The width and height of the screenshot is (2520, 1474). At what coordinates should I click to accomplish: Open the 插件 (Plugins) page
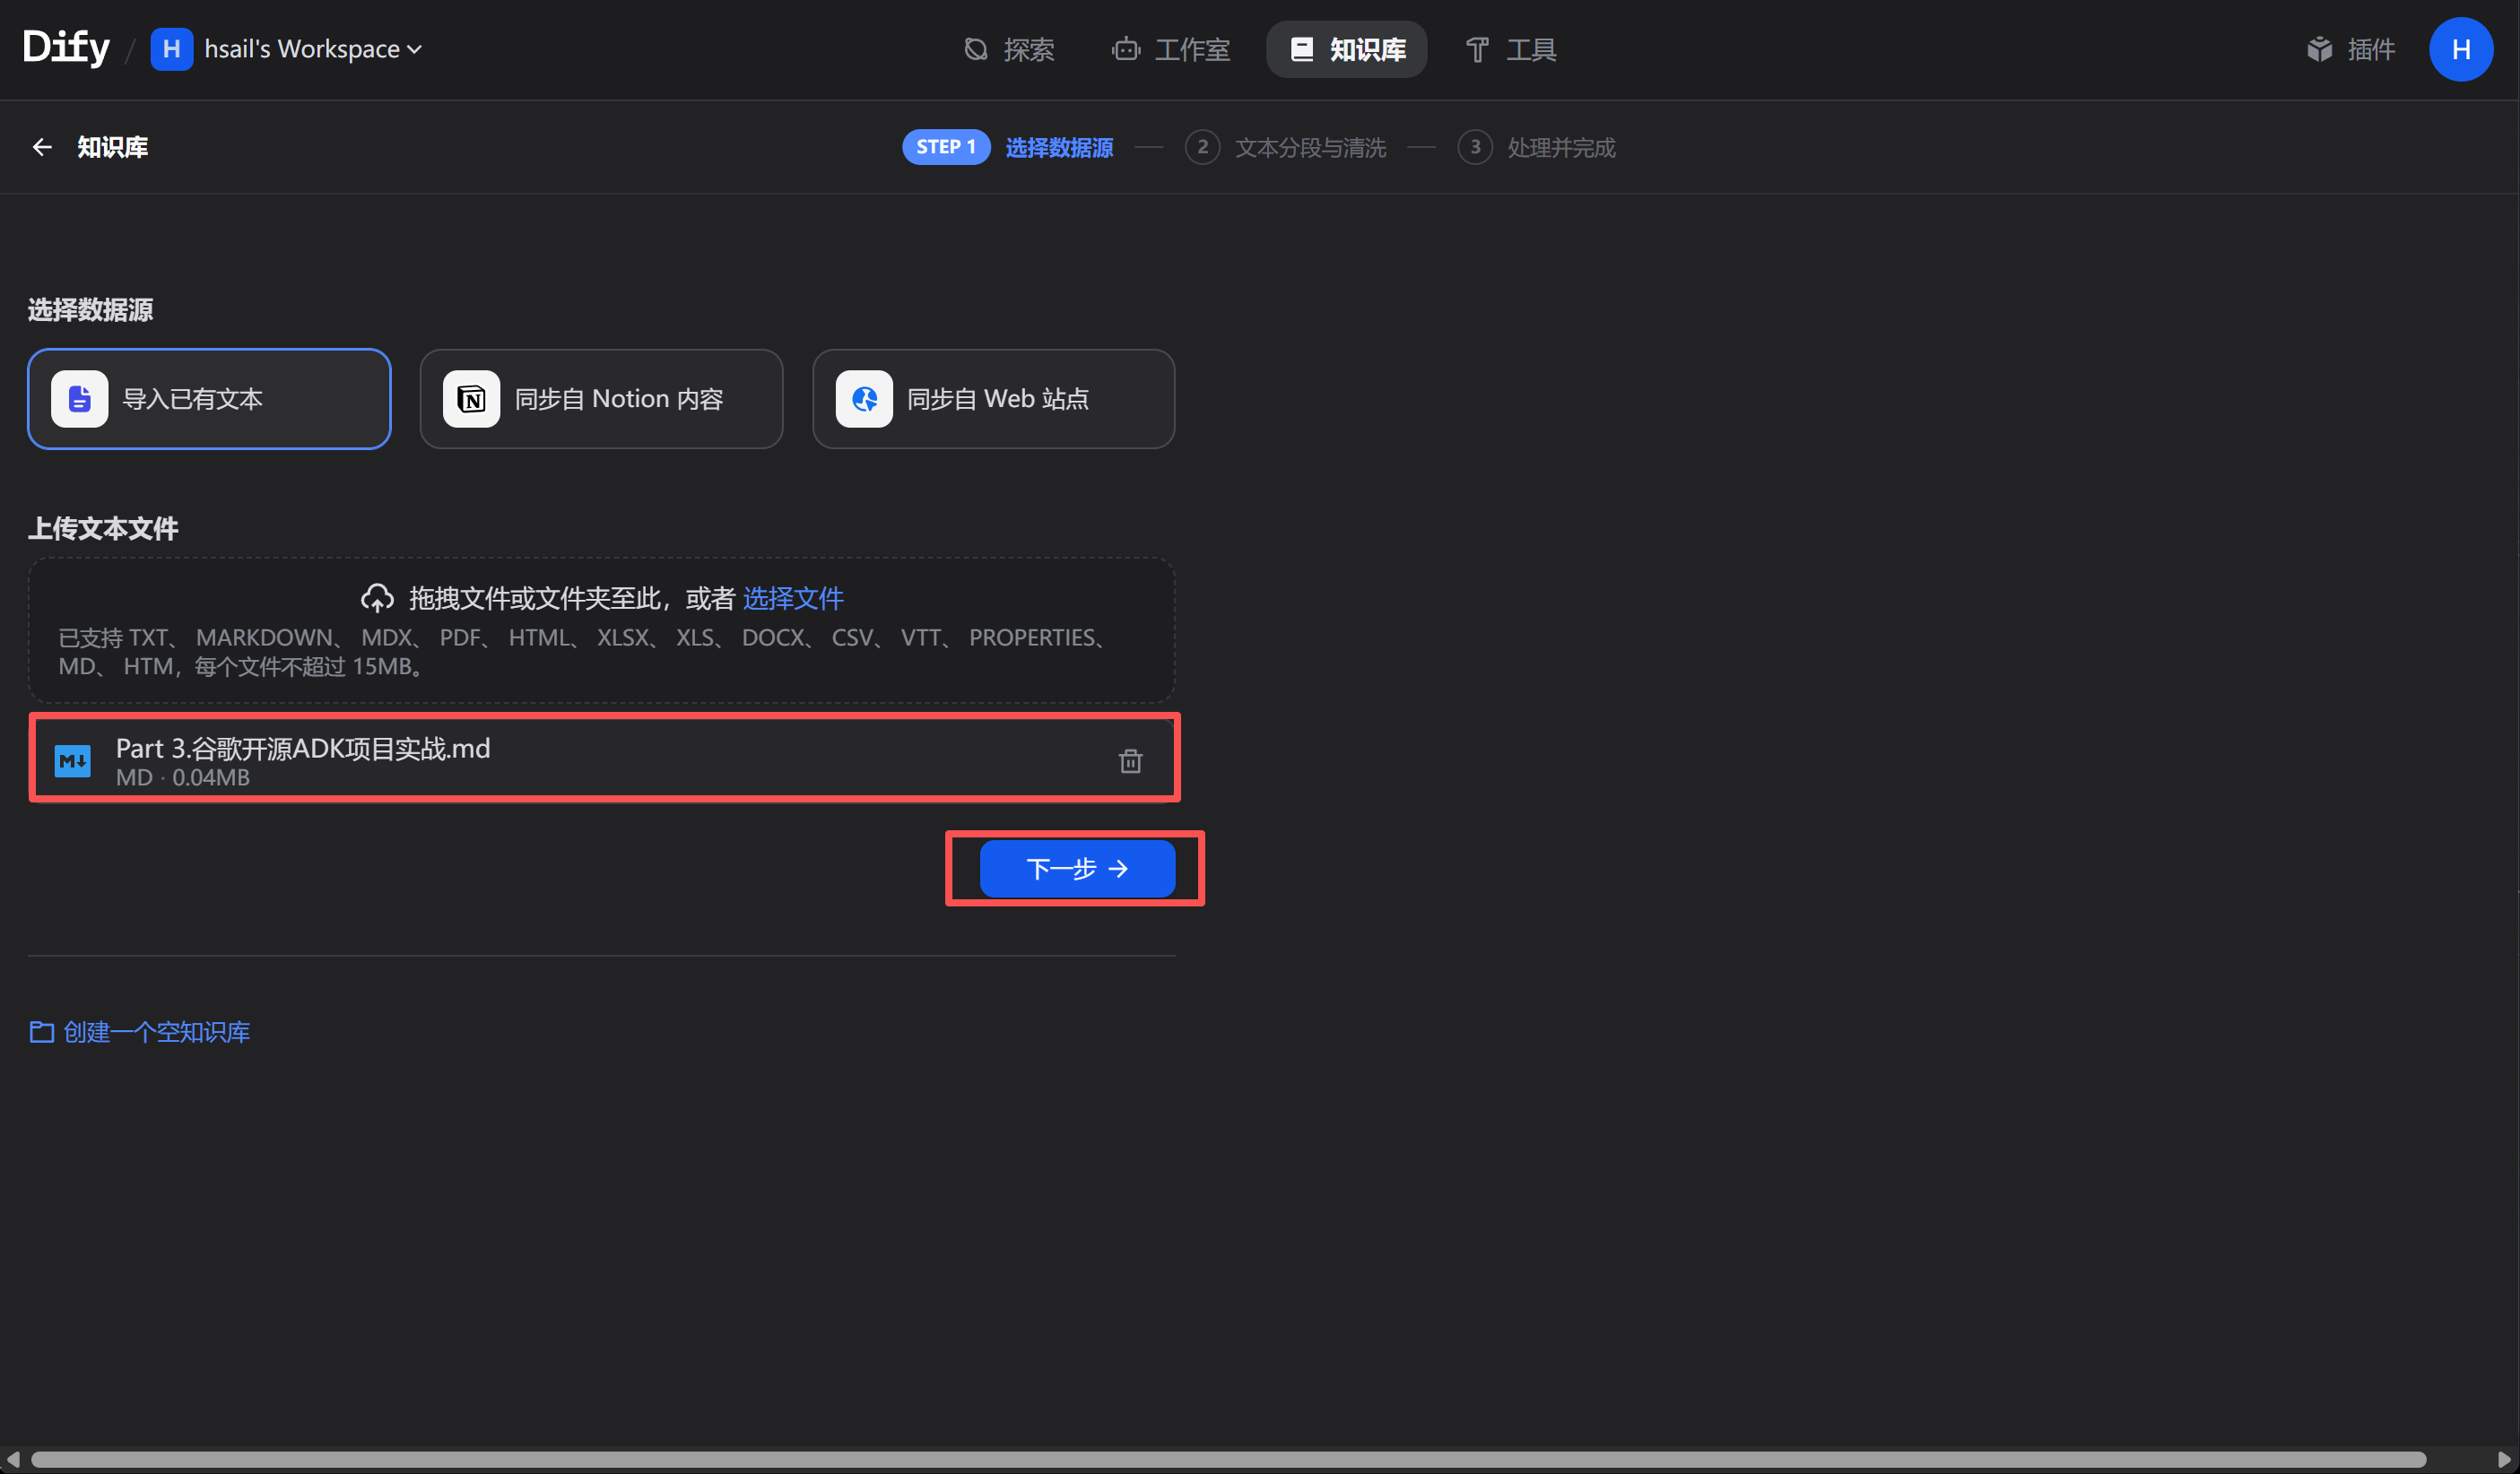[2350, 49]
